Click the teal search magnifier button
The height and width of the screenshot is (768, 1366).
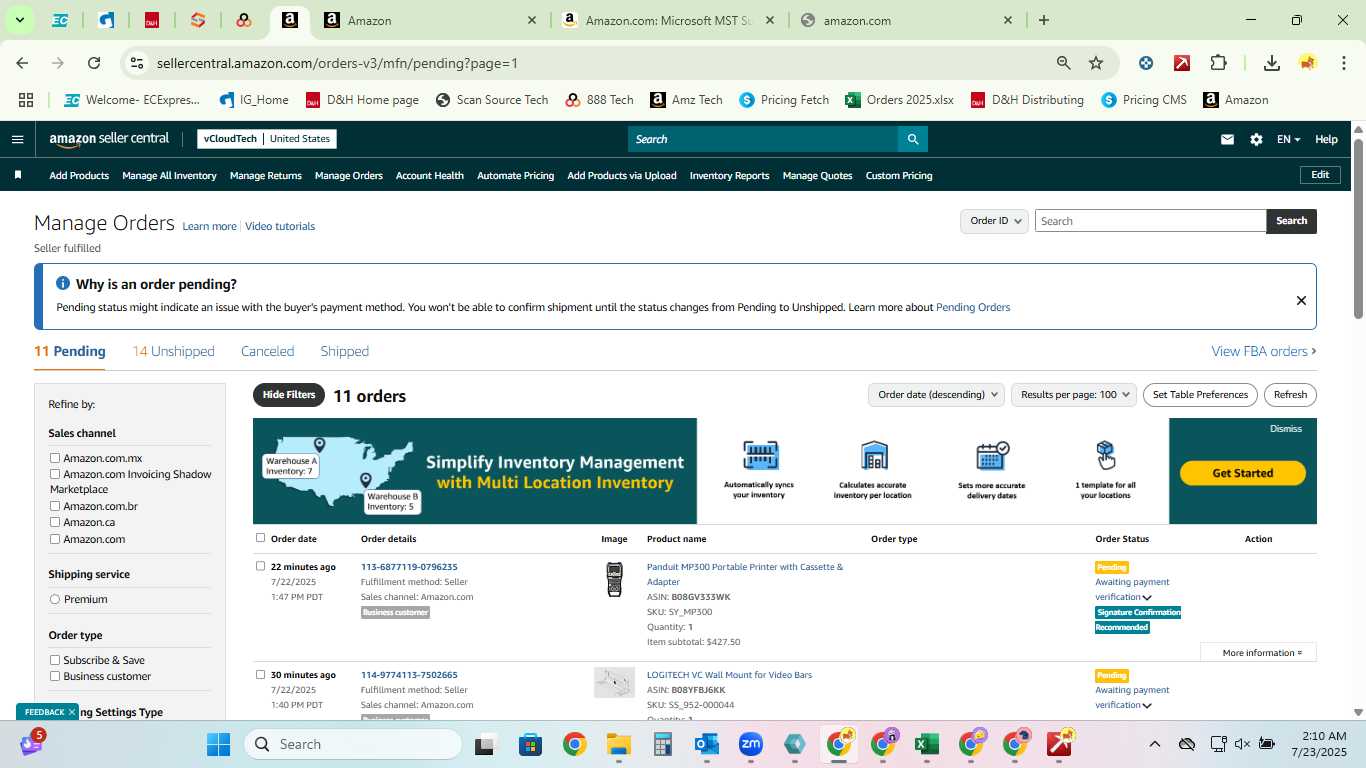pyautogui.click(x=913, y=139)
